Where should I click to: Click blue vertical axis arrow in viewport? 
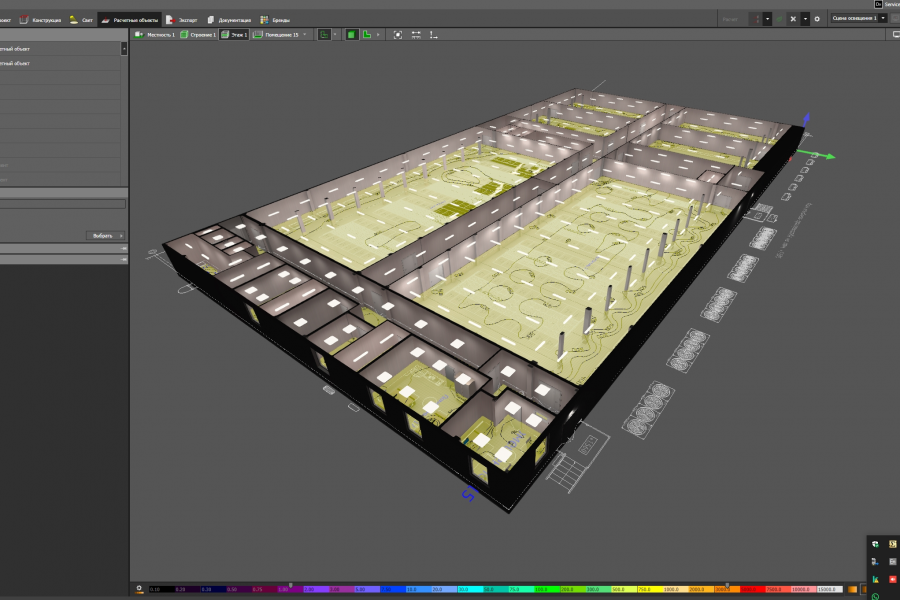point(806,118)
